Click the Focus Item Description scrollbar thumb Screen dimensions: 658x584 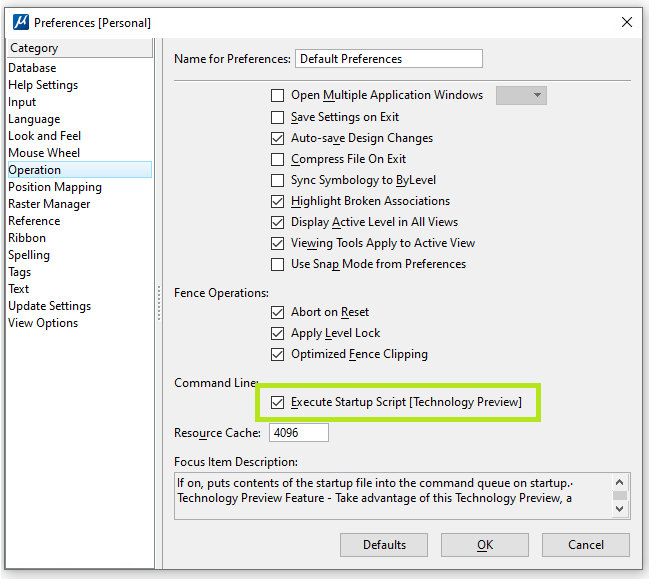pos(620,496)
